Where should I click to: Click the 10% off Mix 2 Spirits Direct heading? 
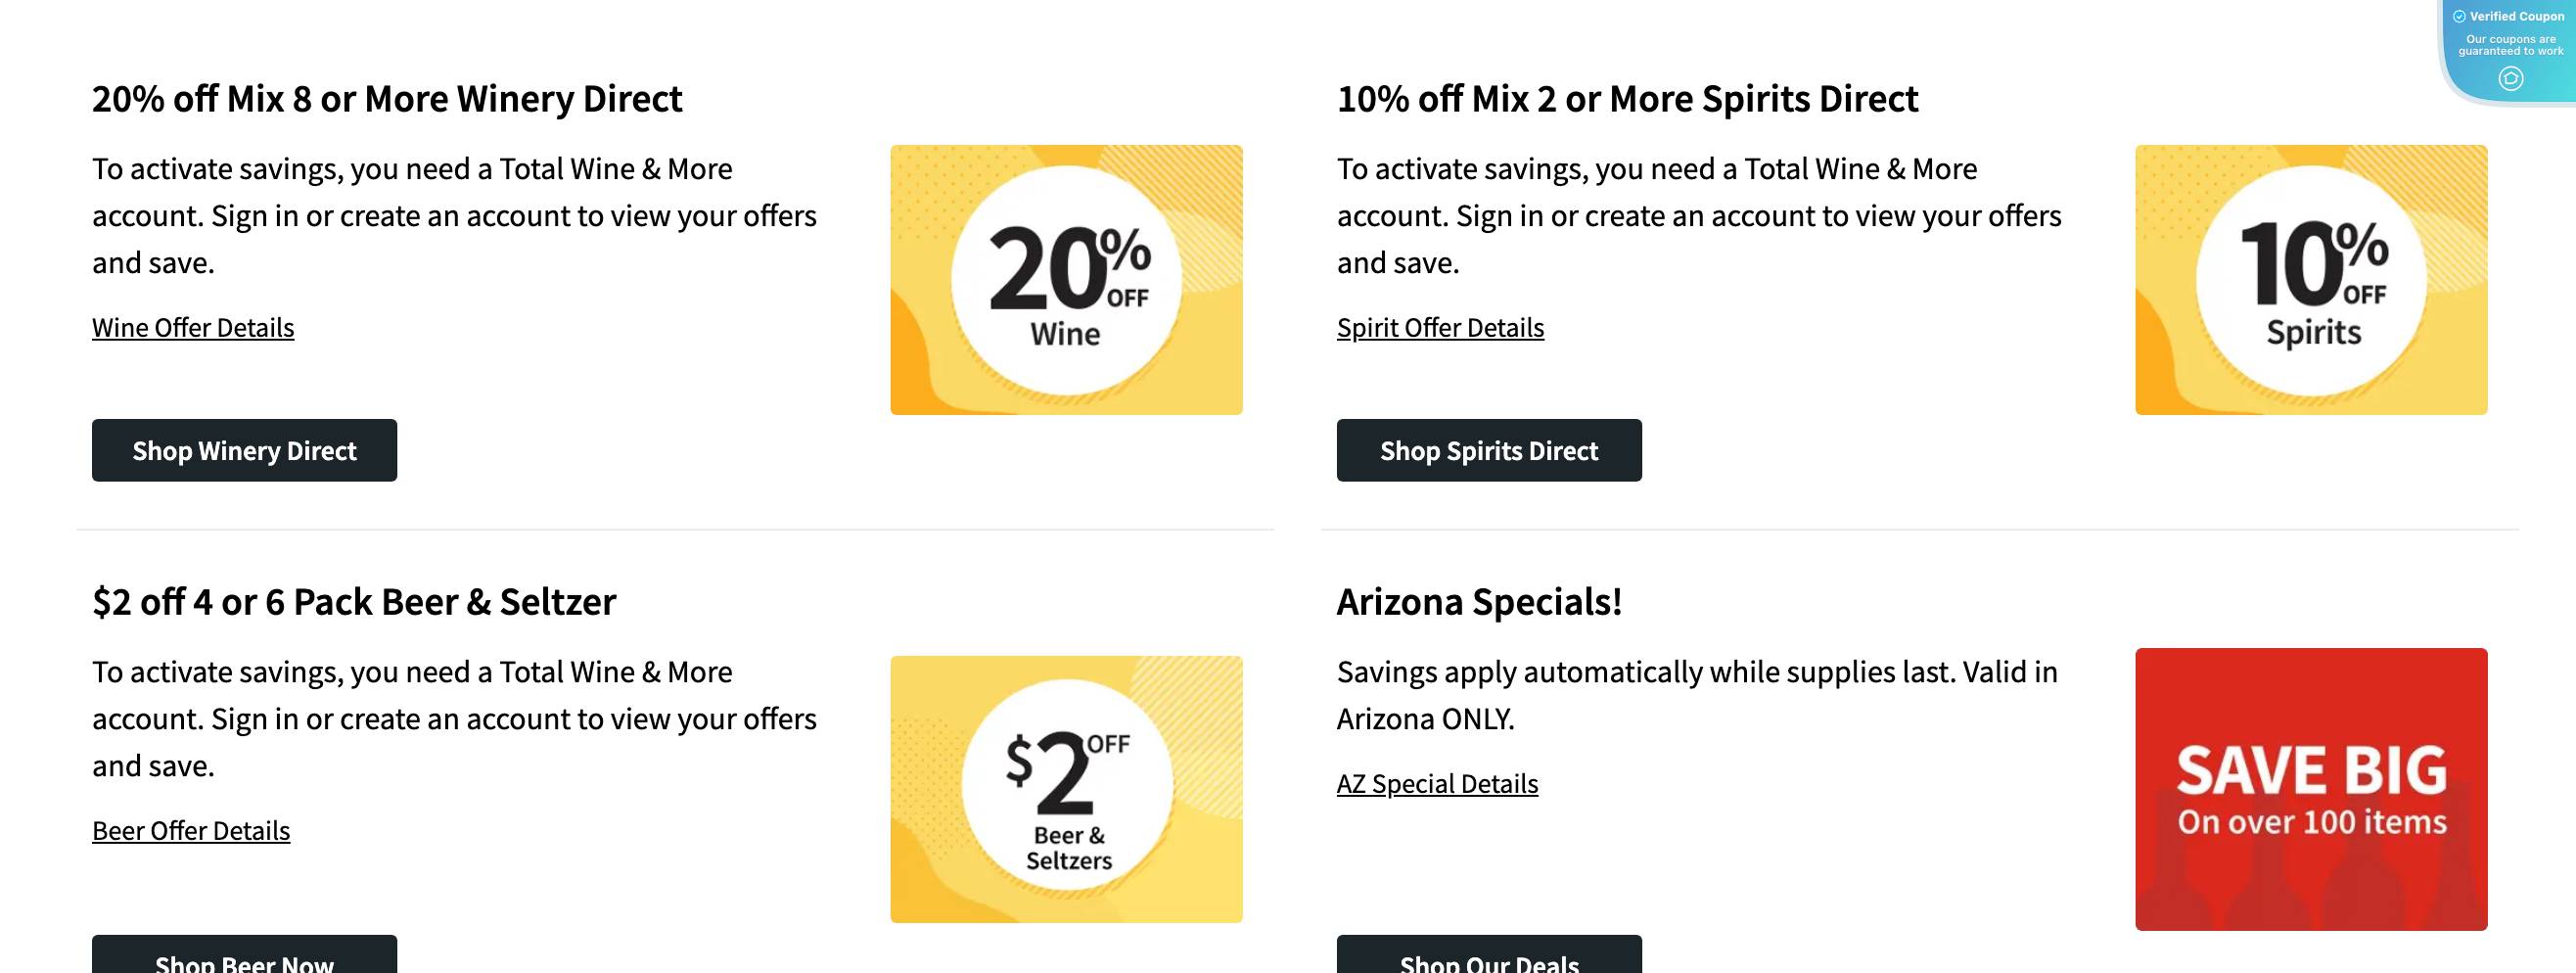click(1627, 99)
